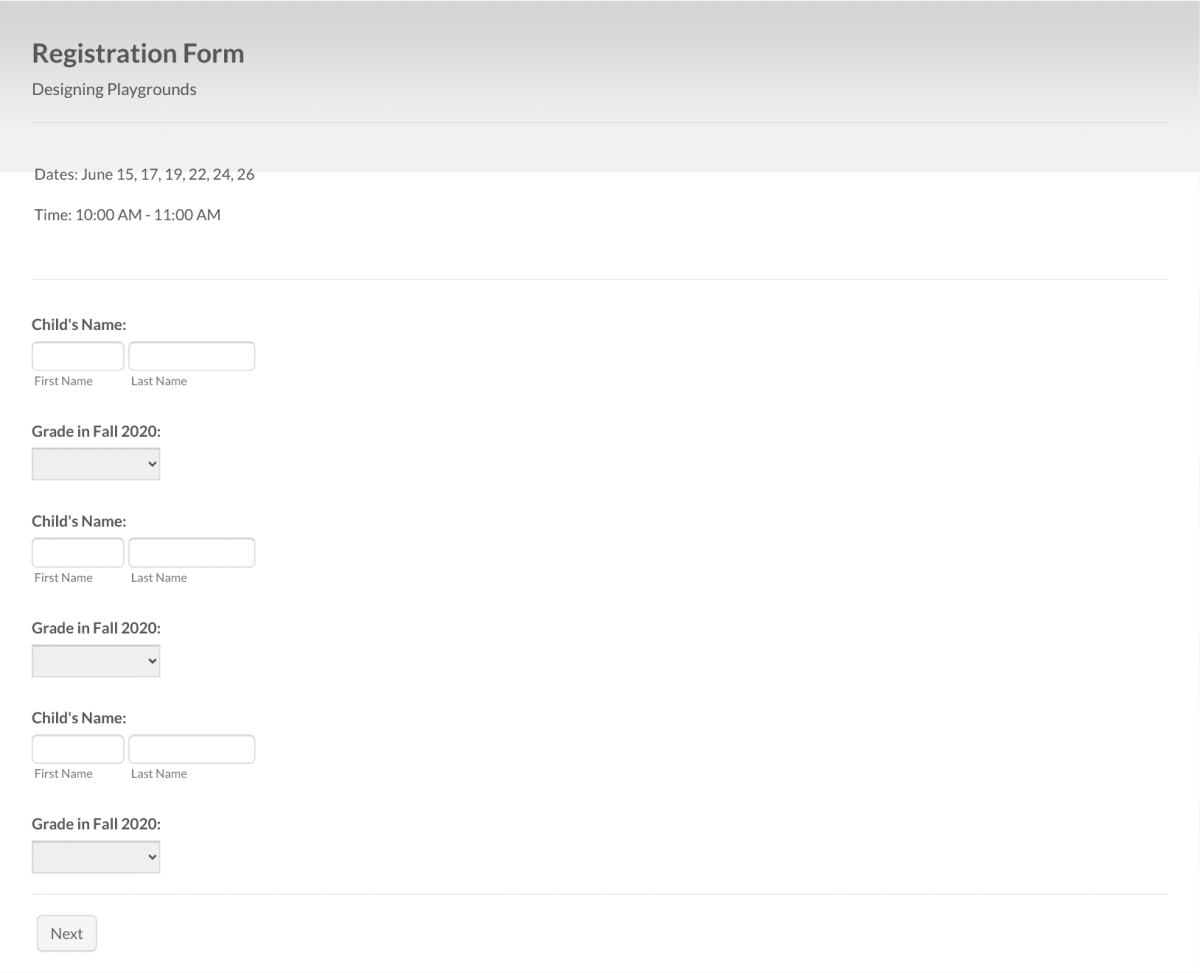Select the second child's First Name input
Image resolution: width=1200 pixels, height=973 pixels.
point(77,551)
